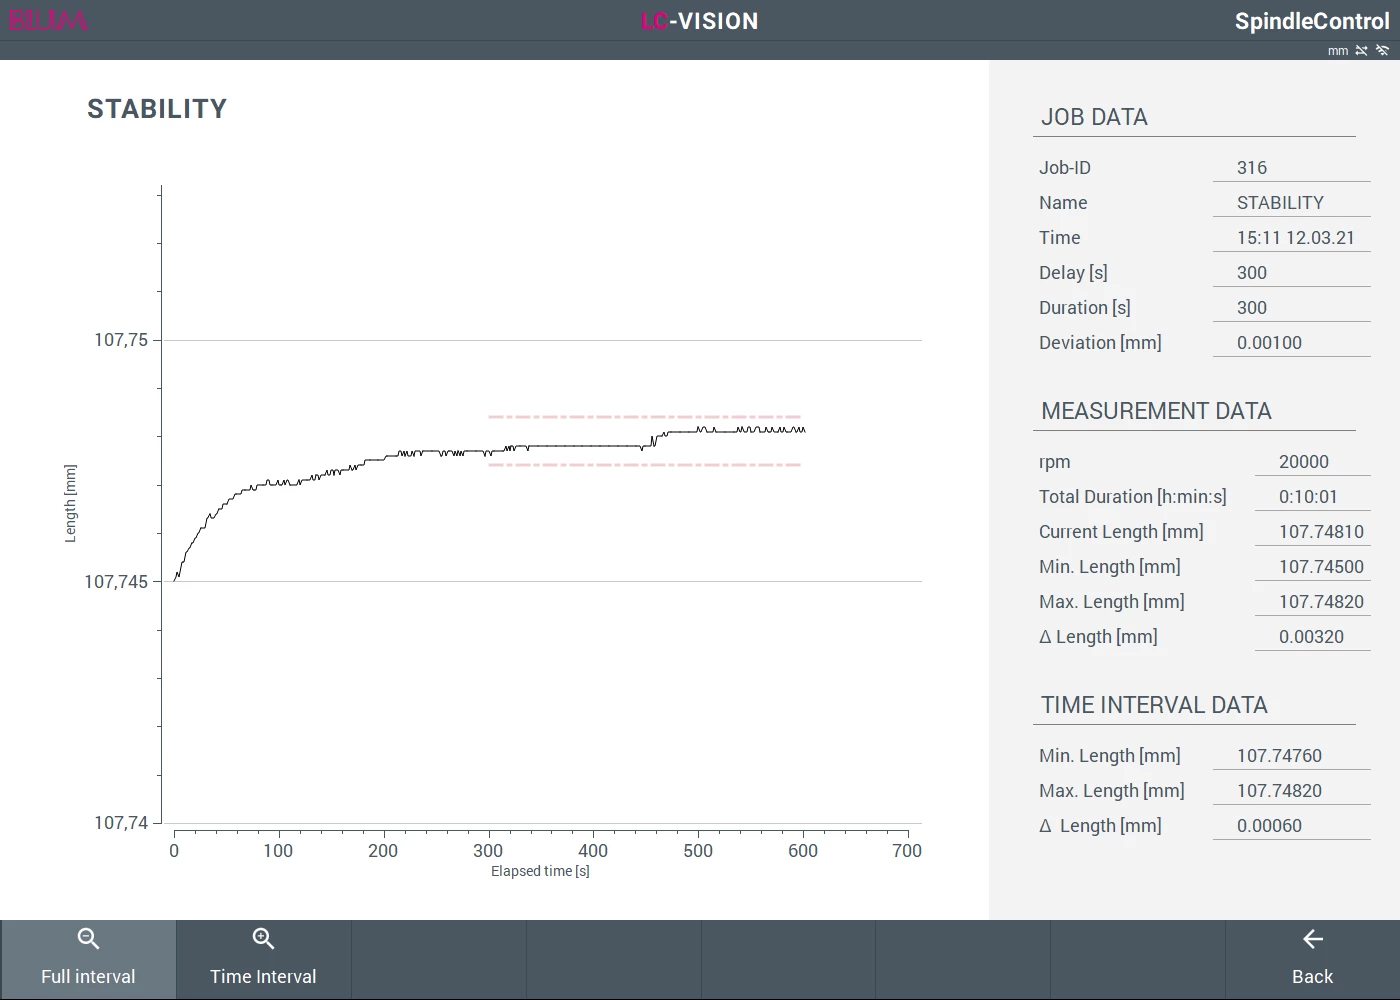Click the Delay [s] value field
This screenshot has height=1000, width=1400.
pos(1290,273)
